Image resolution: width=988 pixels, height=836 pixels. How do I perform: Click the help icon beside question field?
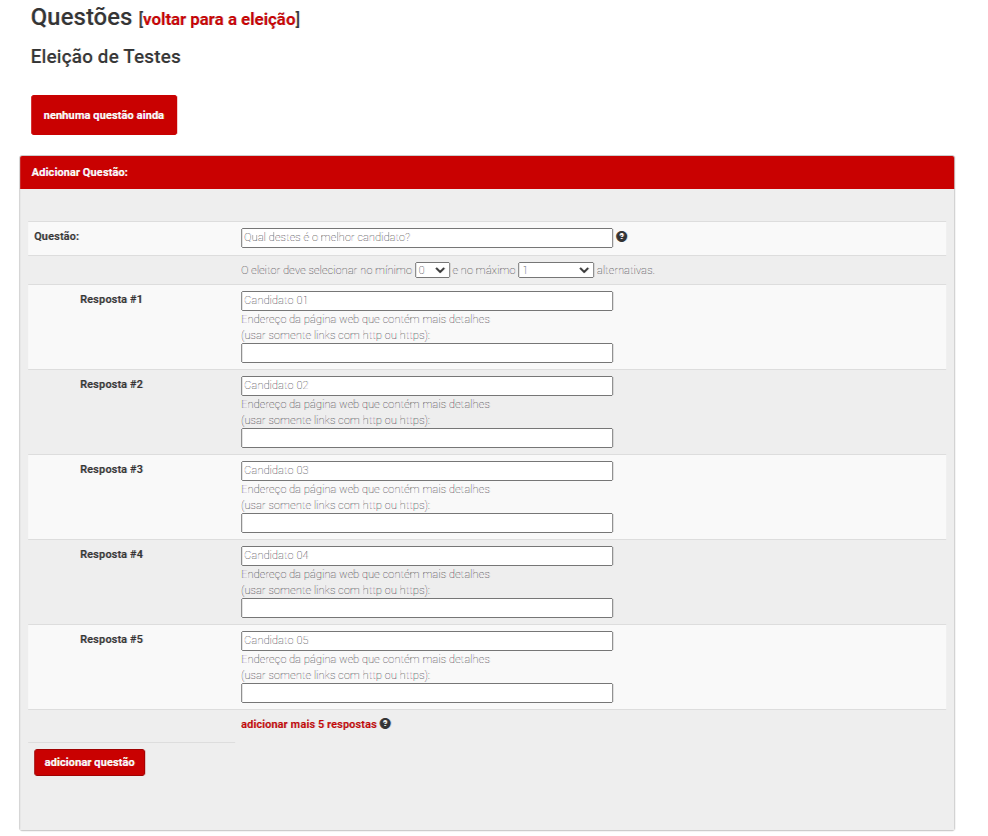click(621, 237)
